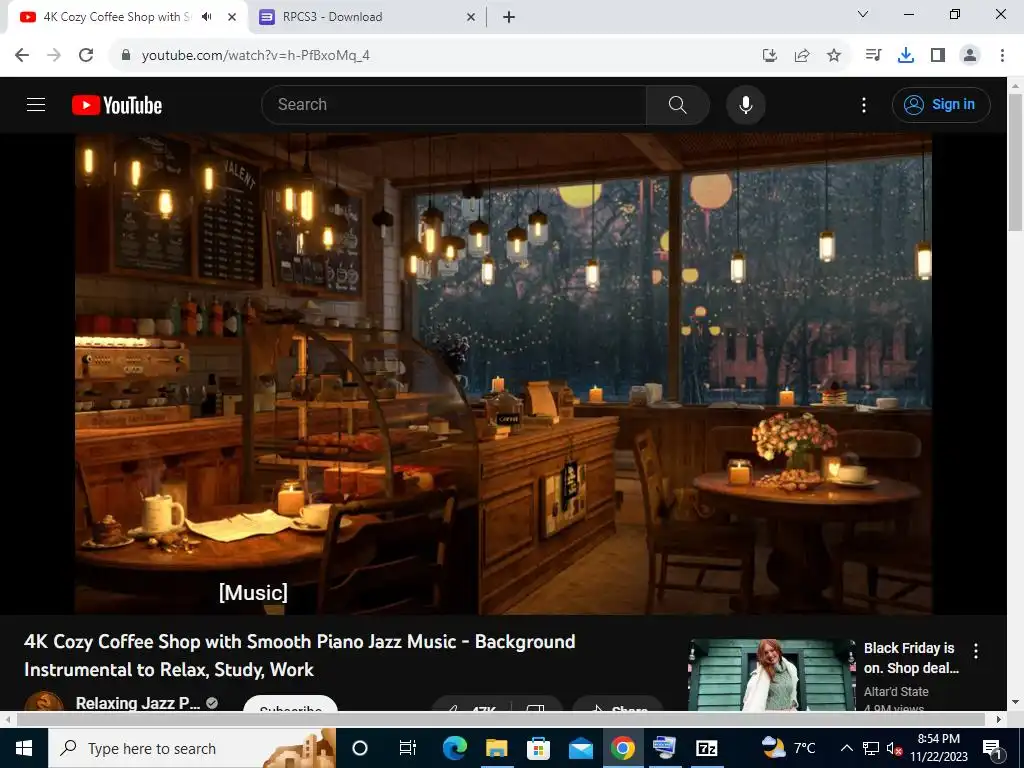Click the Altar'd State advertiser name
Viewport: 1024px width, 768px height.
[896, 692]
